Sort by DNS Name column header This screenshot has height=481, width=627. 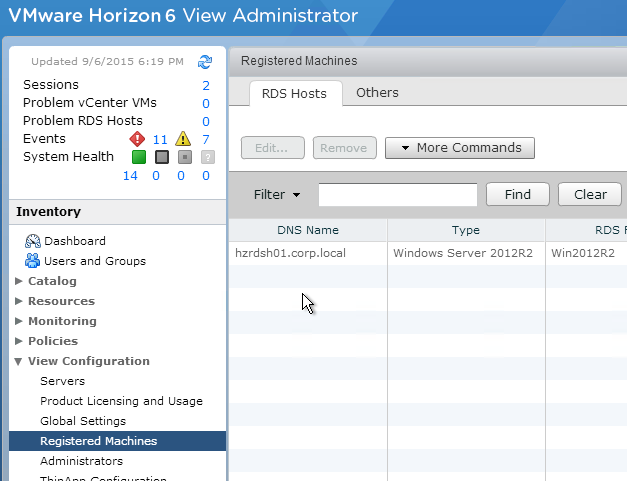[x=308, y=230]
